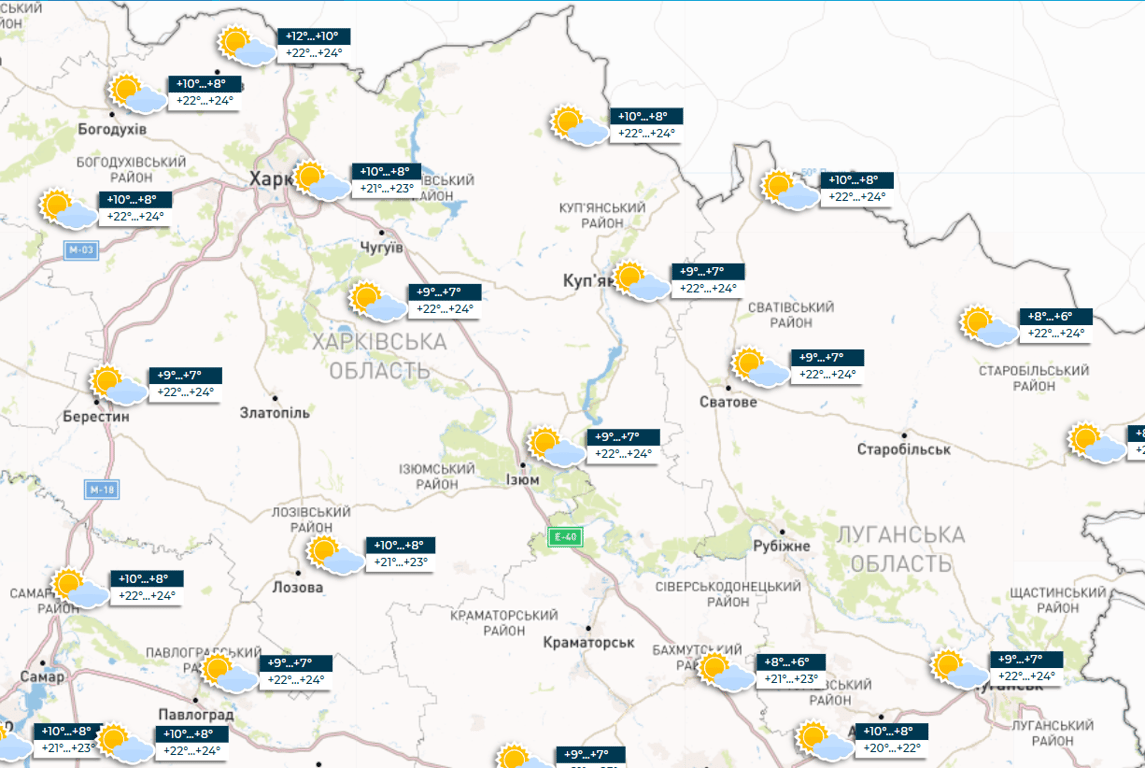The width and height of the screenshot is (1145, 768).
Task: Click the green E-40 route marker
Action: [565, 538]
